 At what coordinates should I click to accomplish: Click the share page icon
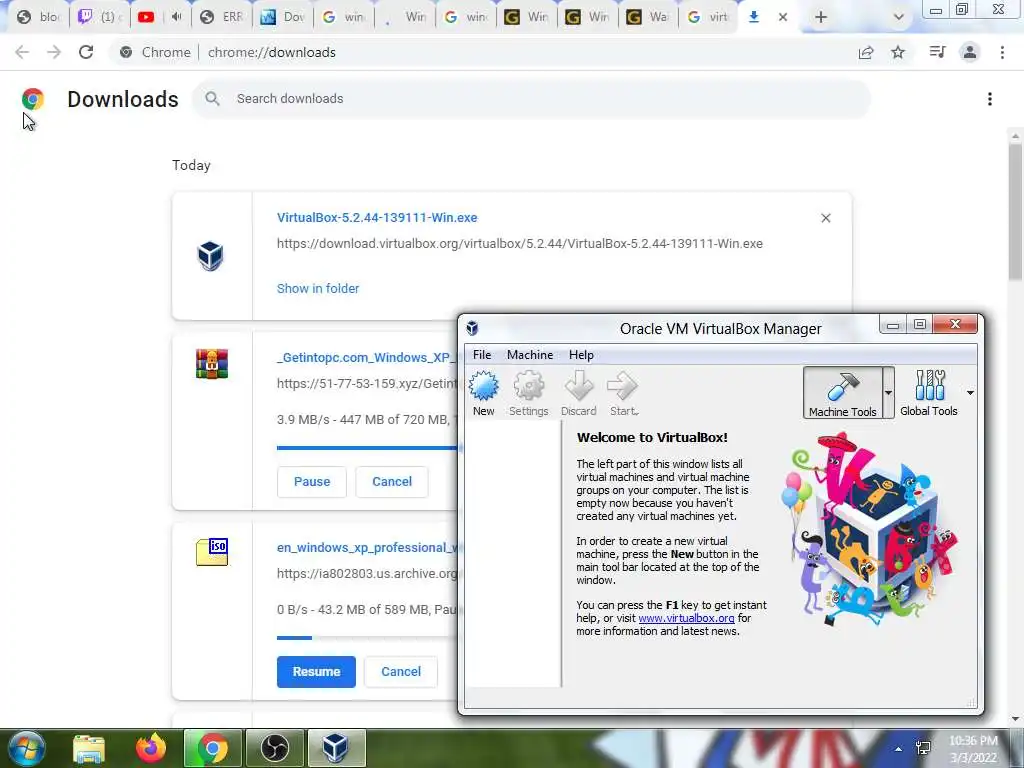[866, 52]
